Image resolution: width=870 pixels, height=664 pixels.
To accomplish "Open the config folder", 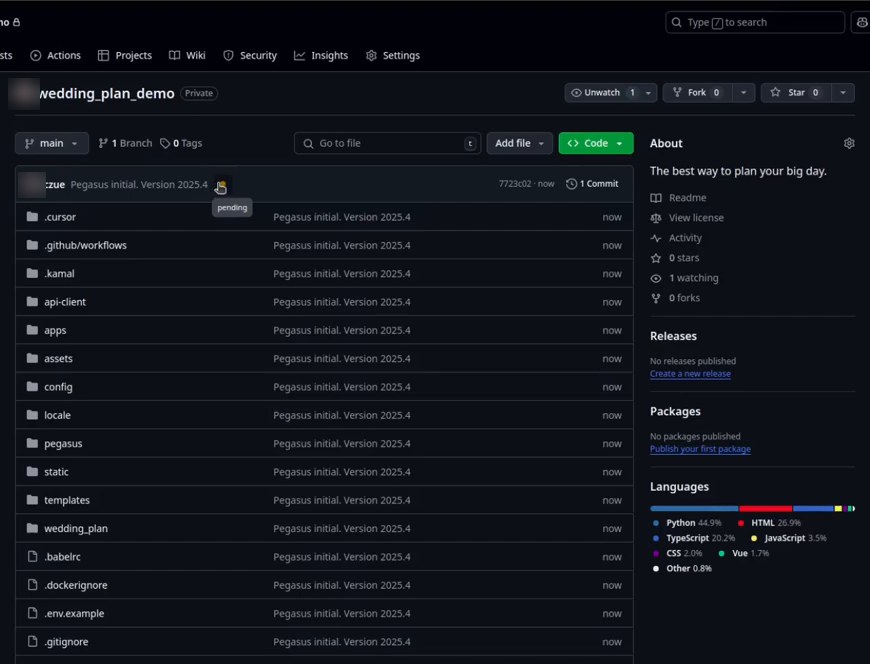I will coord(58,387).
